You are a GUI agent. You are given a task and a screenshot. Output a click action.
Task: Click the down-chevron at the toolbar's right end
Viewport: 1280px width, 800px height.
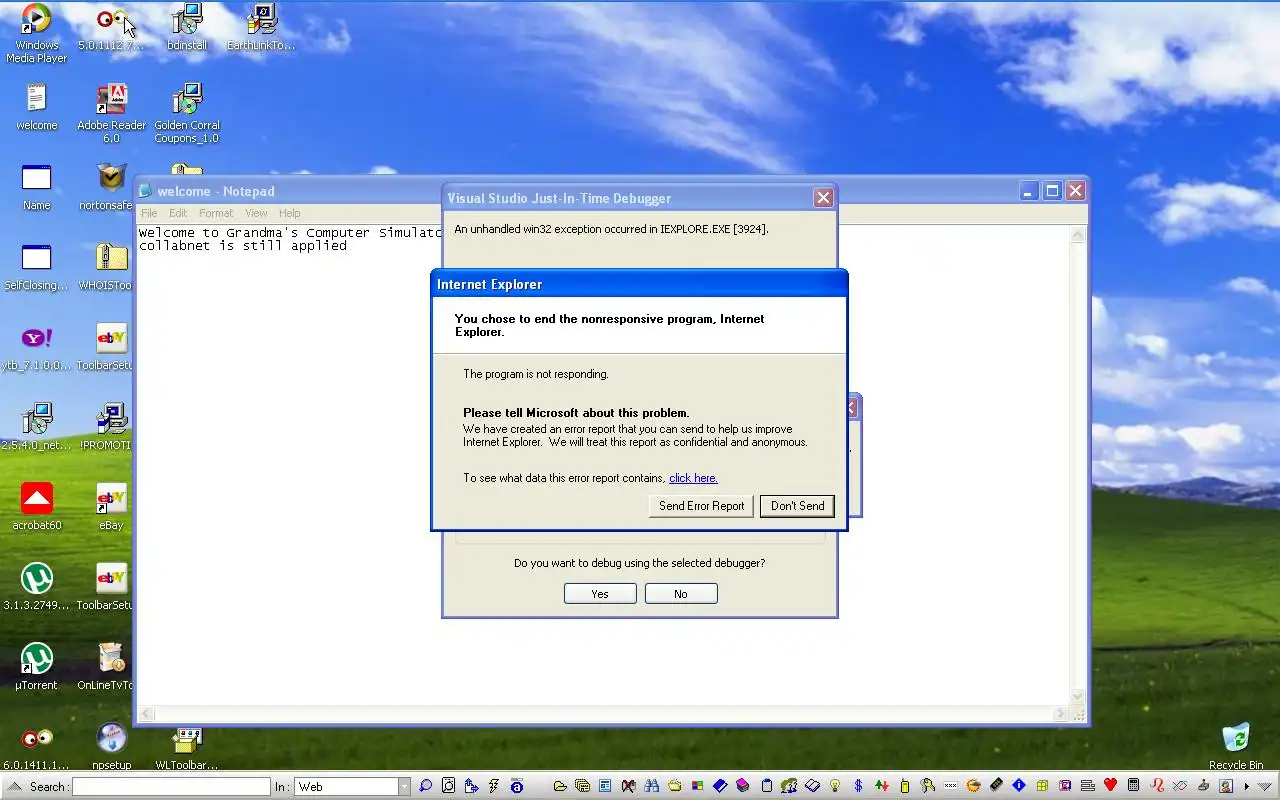[1265, 786]
